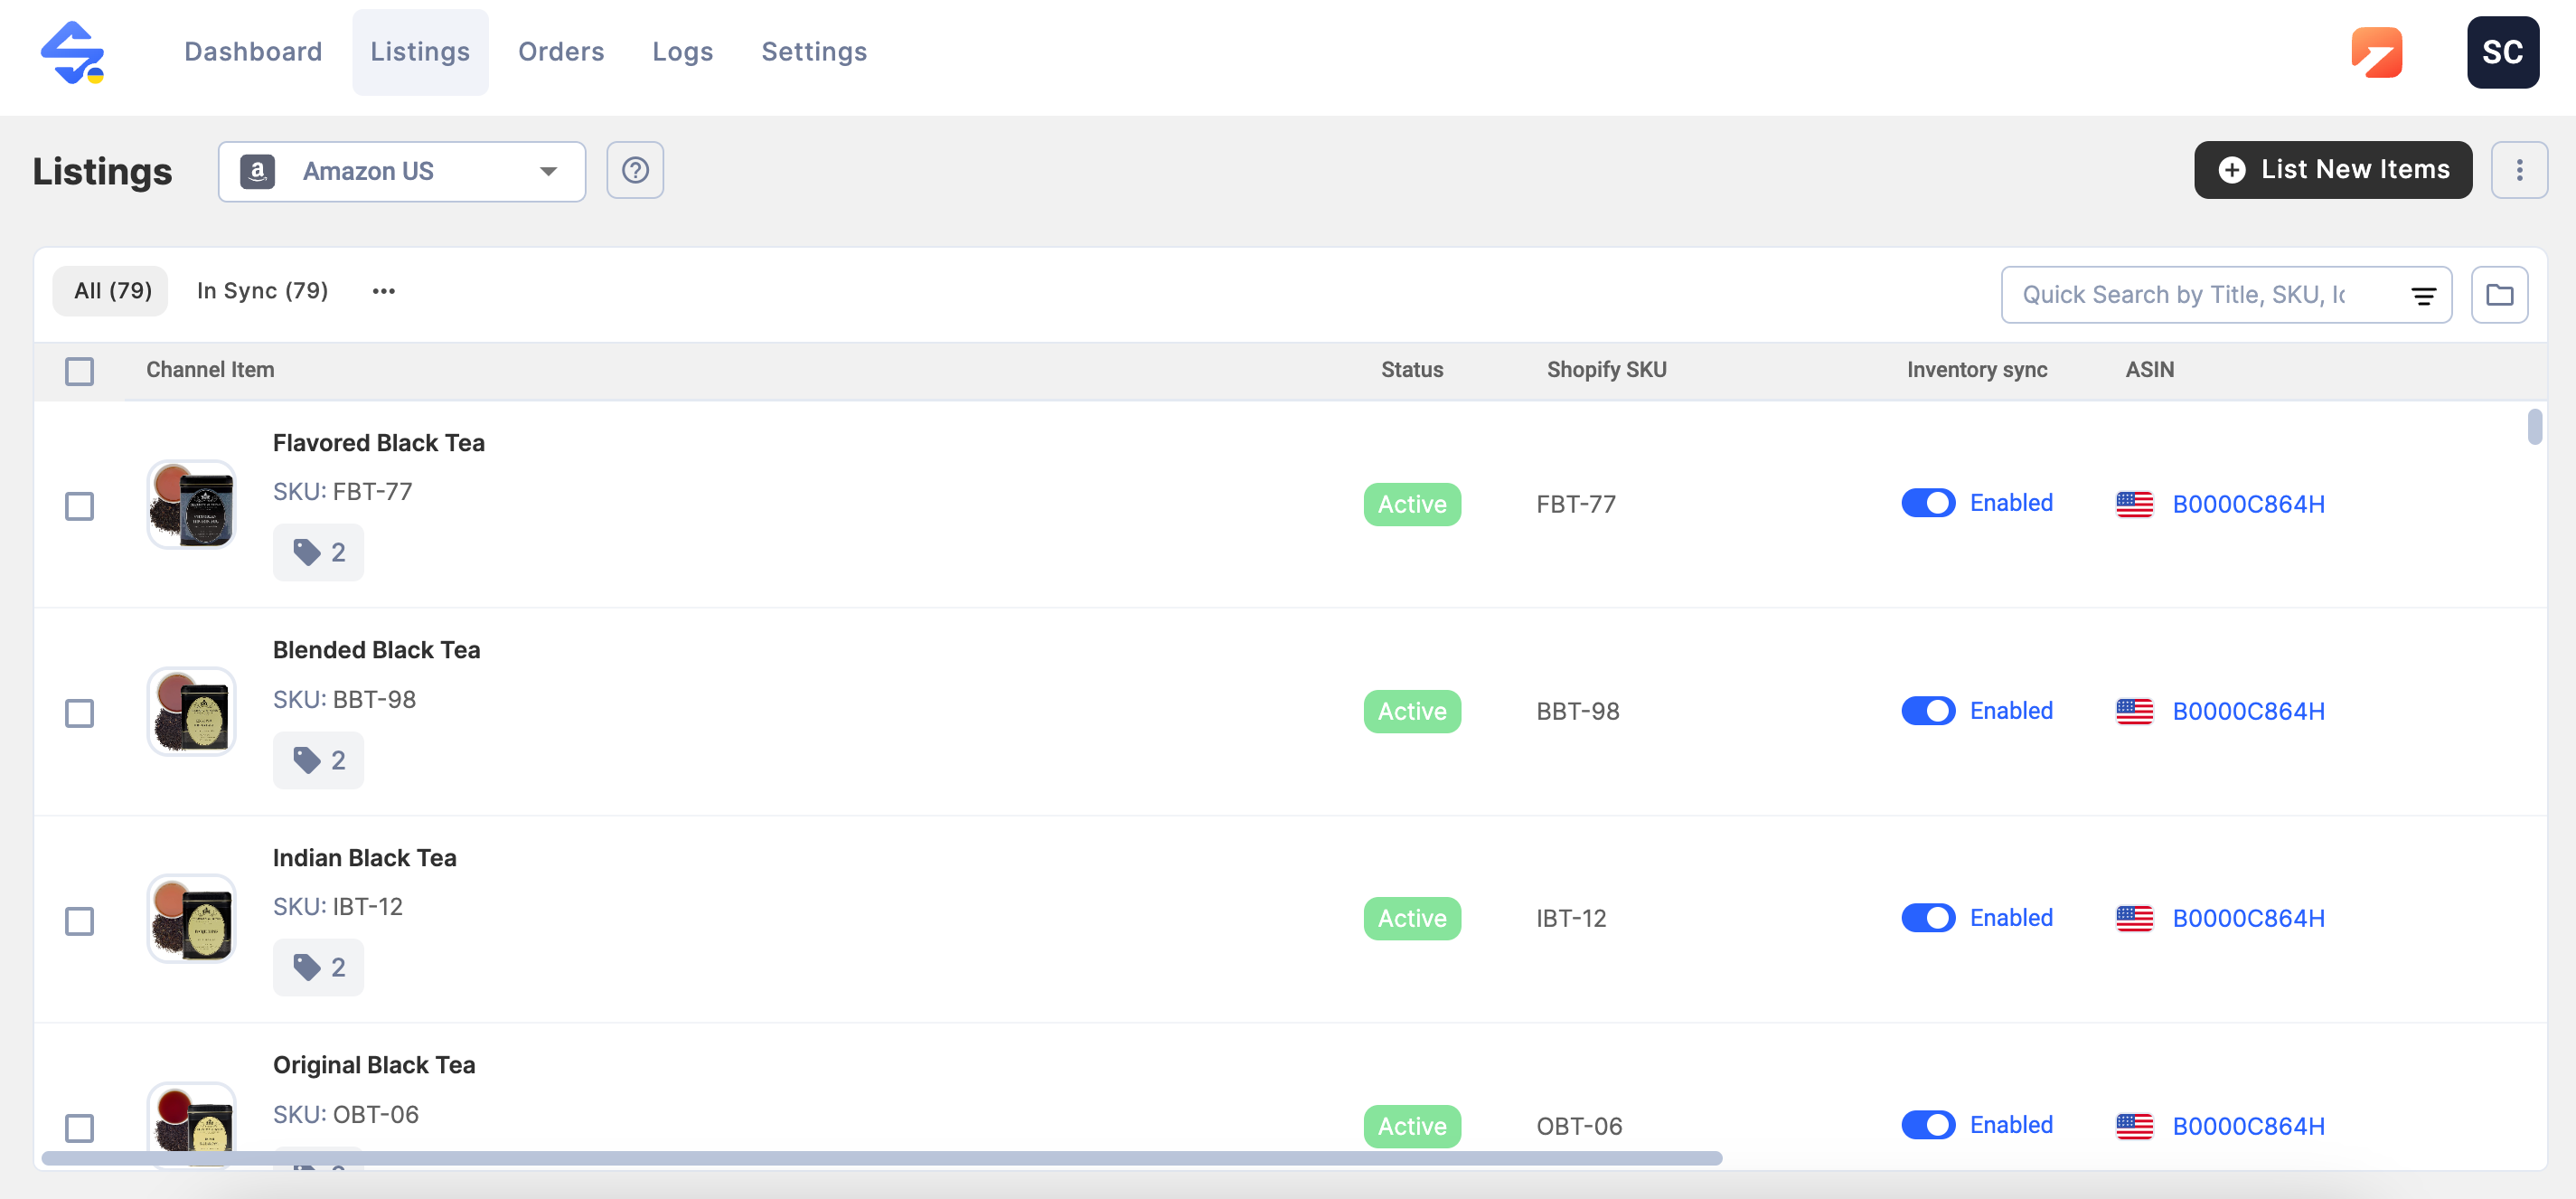Click the horizontal scrollbar at the table bottom
The height and width of the screenshot is (1199, 2576).
coord(880,1157)
